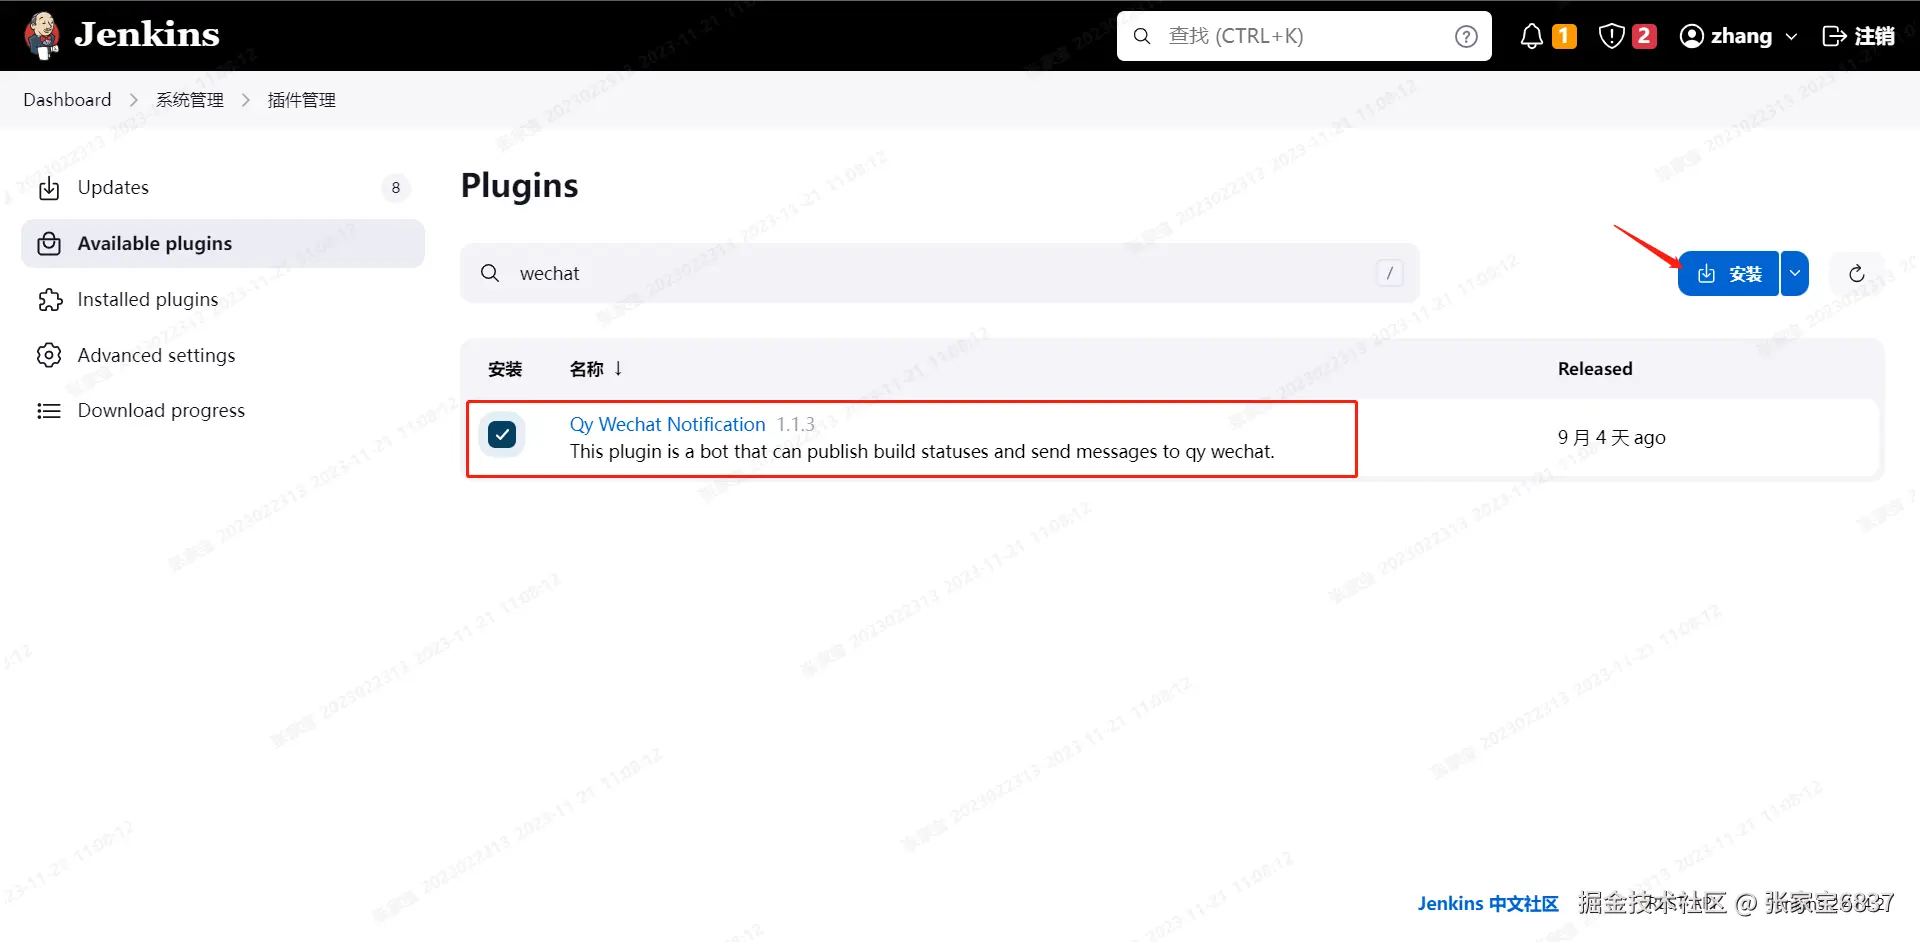Screen dimensions: 1920x942
Task: Open 系统管理 breadcrumb
Action: pos(190,100)
